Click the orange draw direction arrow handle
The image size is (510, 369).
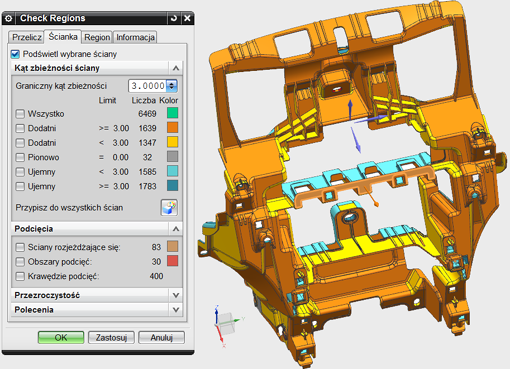[371, 197]
